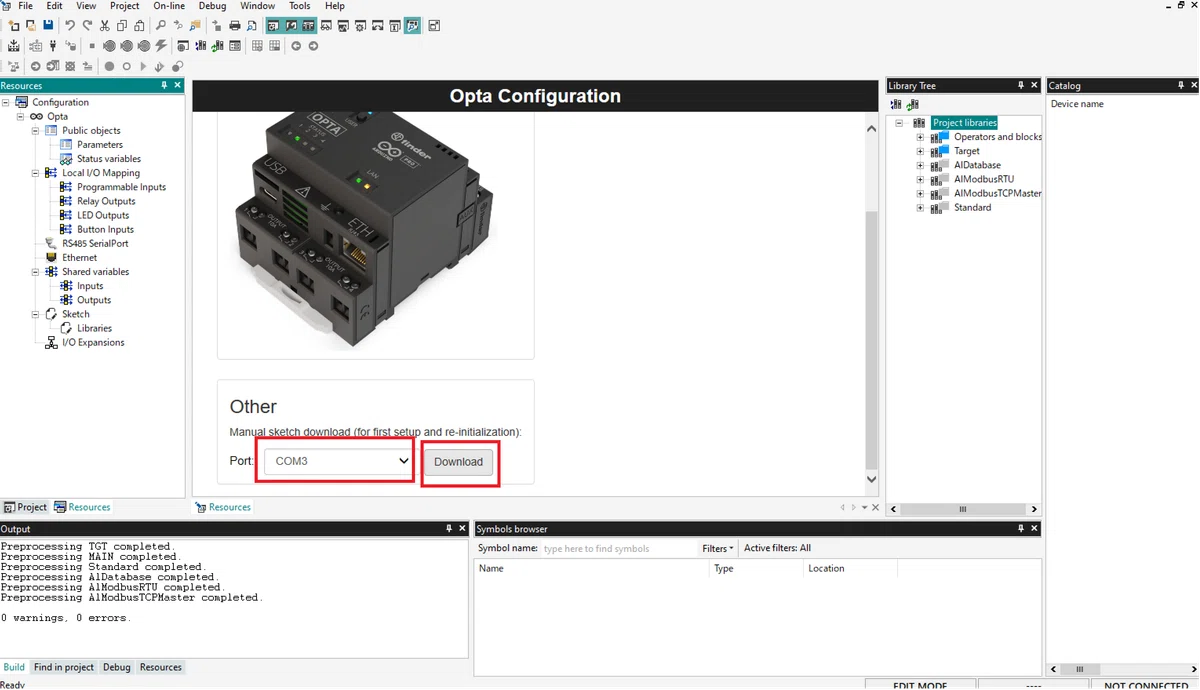The image size is (1200, 690).
Task: Click the connect to target plug icon
Action: tap(51, 46)
